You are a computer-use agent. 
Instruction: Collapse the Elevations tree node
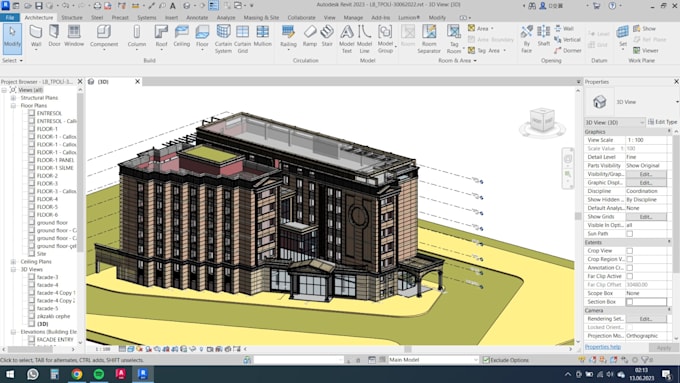pyautogui.click(x=13, y=332)
